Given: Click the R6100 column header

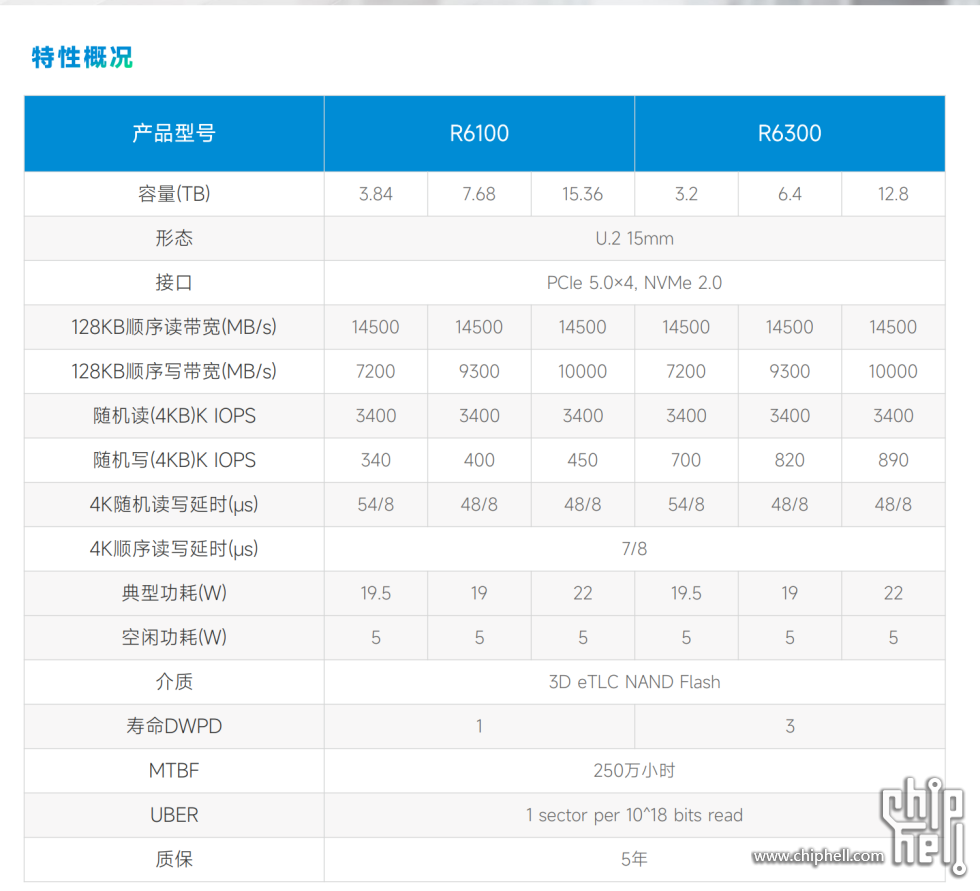Looking at the screenshot, I should point(479,133).
